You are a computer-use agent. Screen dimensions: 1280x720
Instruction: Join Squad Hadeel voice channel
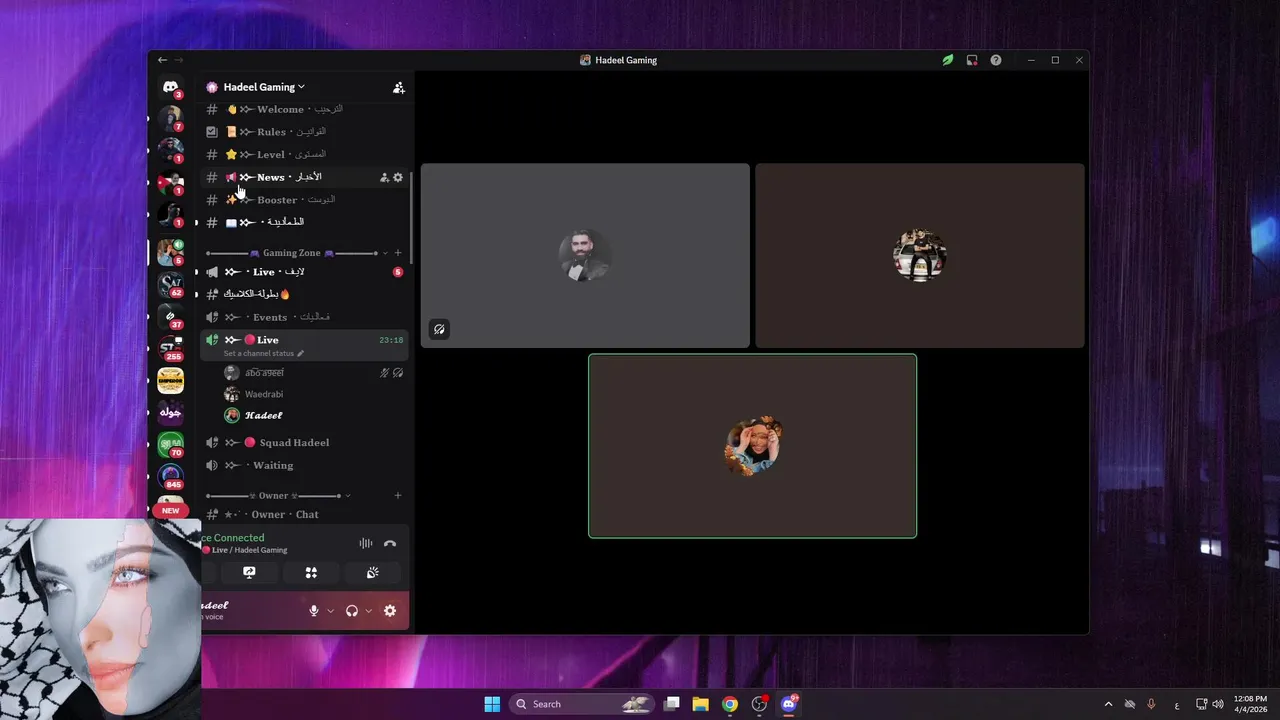click(305, 442)
